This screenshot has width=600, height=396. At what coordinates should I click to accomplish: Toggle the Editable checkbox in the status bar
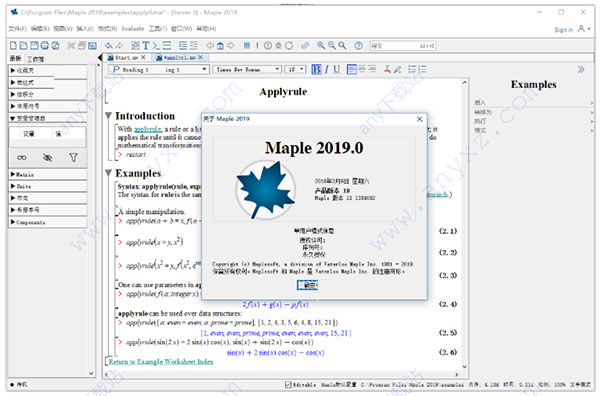point(289,384)
